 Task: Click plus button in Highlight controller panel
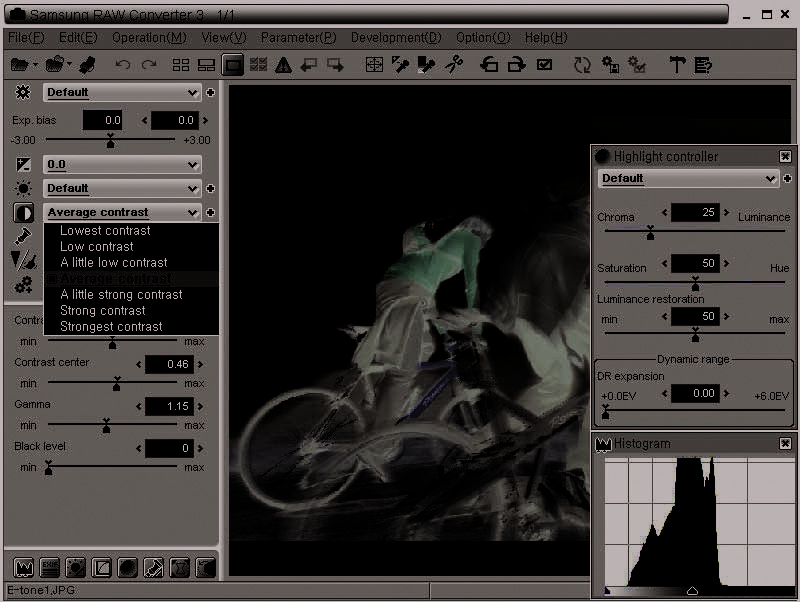(787, 179)
